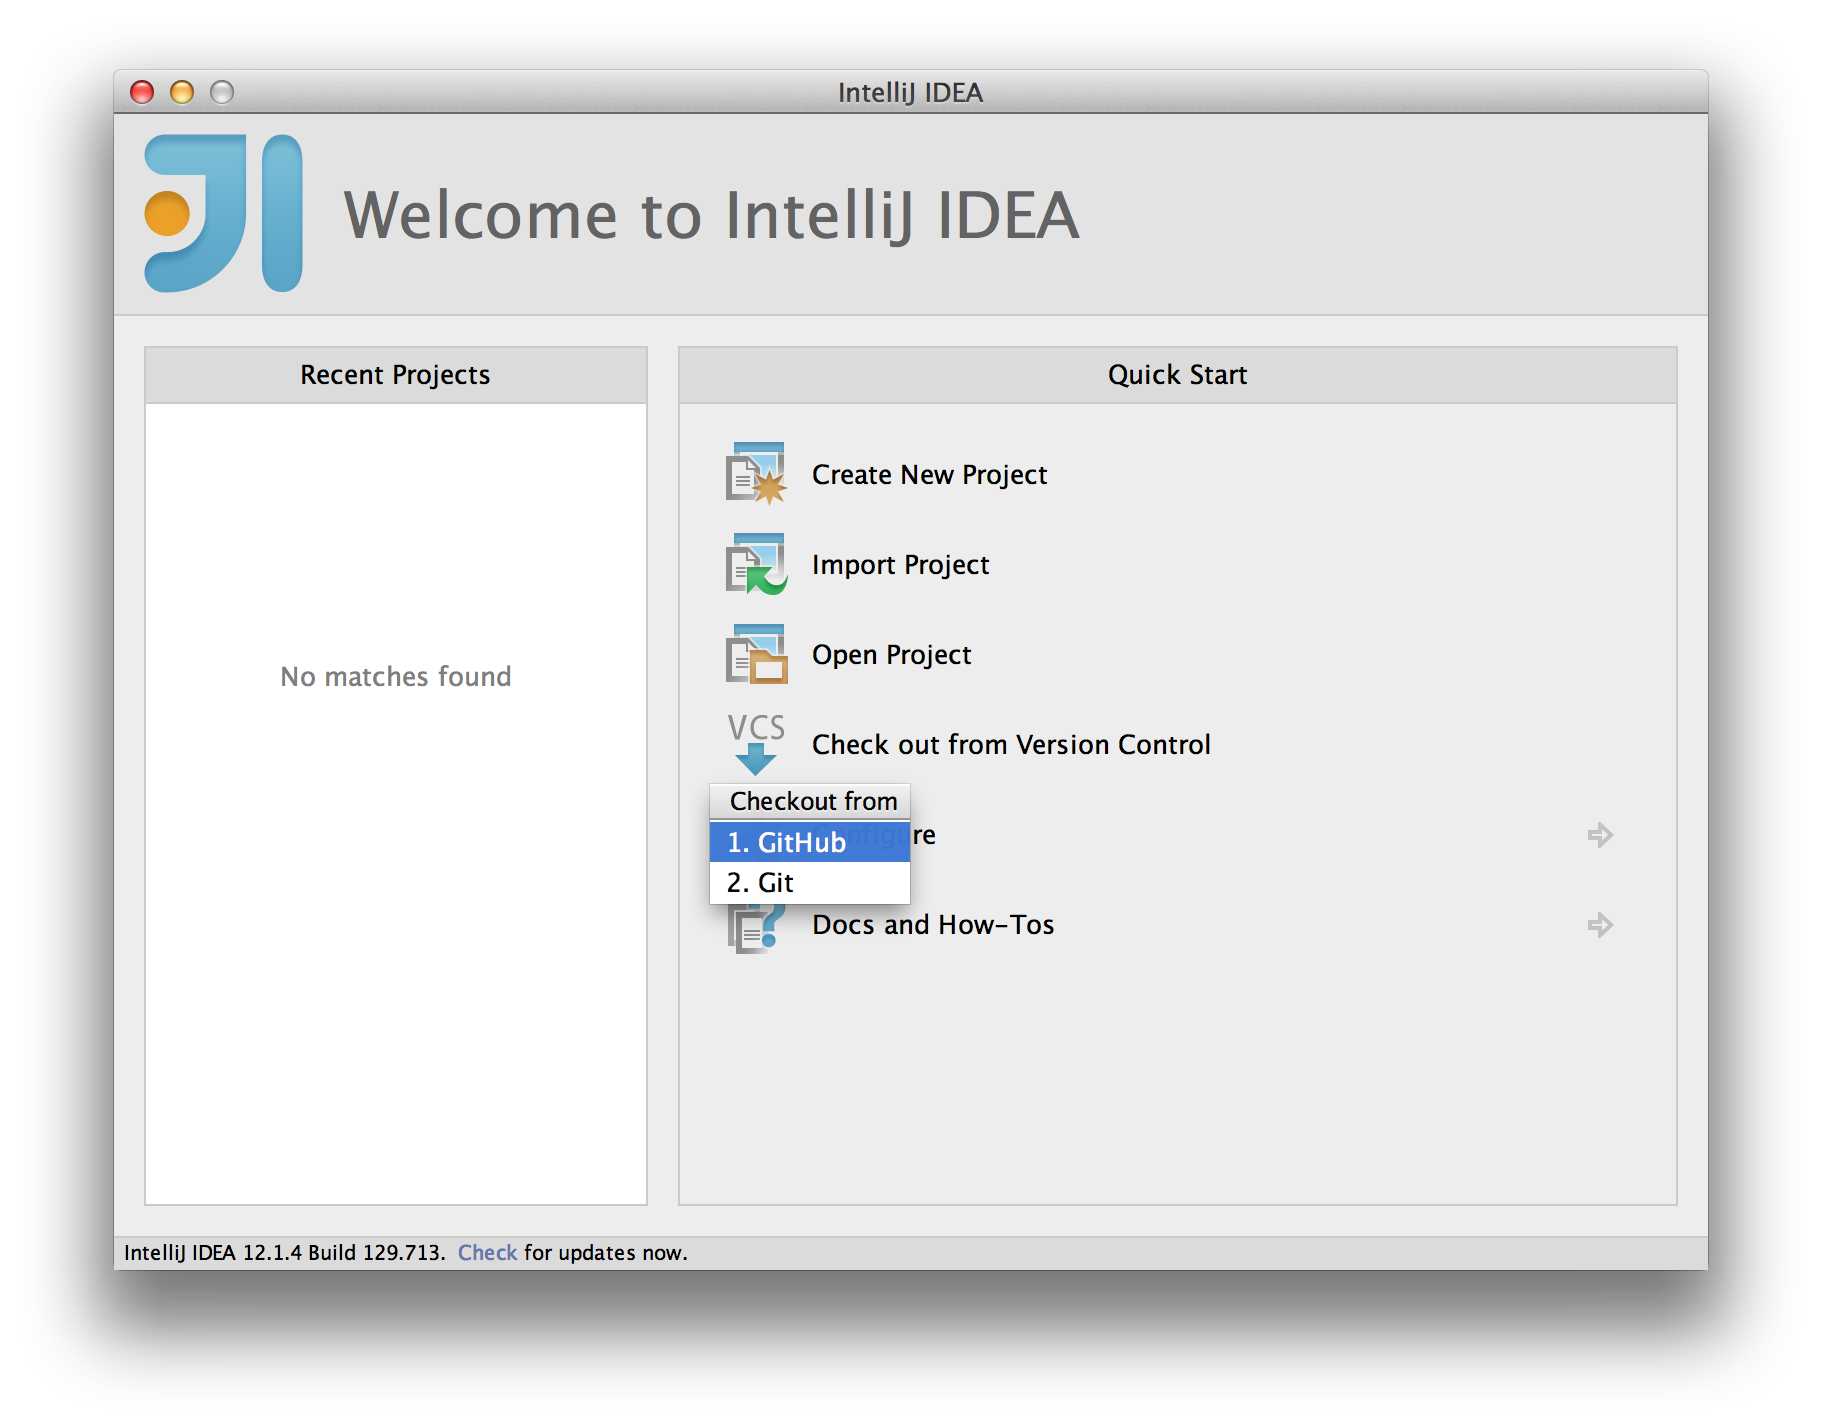Click the Check for updates link
Image resolution: width=1822 pixels, height=1428 pixels.
pyautogui.click(x=487, y=1252)
